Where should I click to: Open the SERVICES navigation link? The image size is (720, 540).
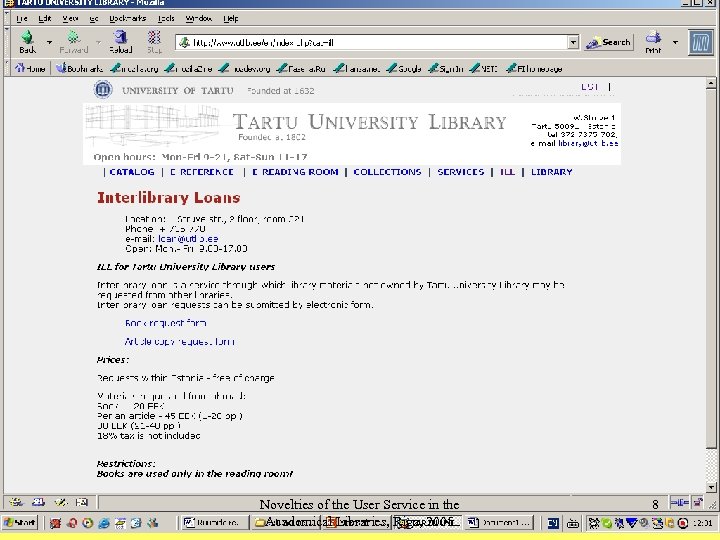coord(461,172)
